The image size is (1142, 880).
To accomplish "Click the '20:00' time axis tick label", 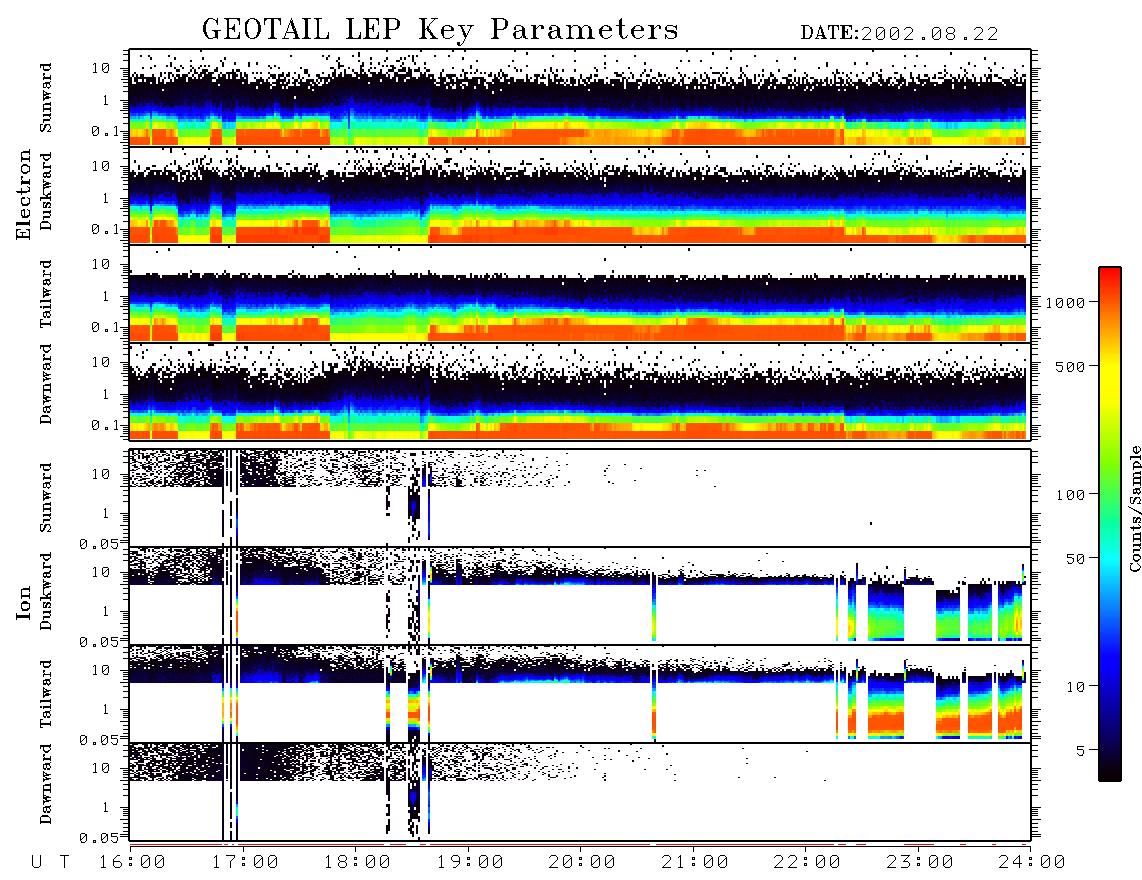I will (x=582, y=863).
